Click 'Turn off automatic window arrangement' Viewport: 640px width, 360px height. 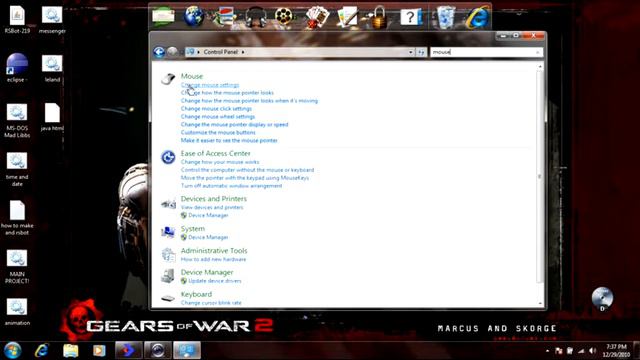tap(231, 186)
